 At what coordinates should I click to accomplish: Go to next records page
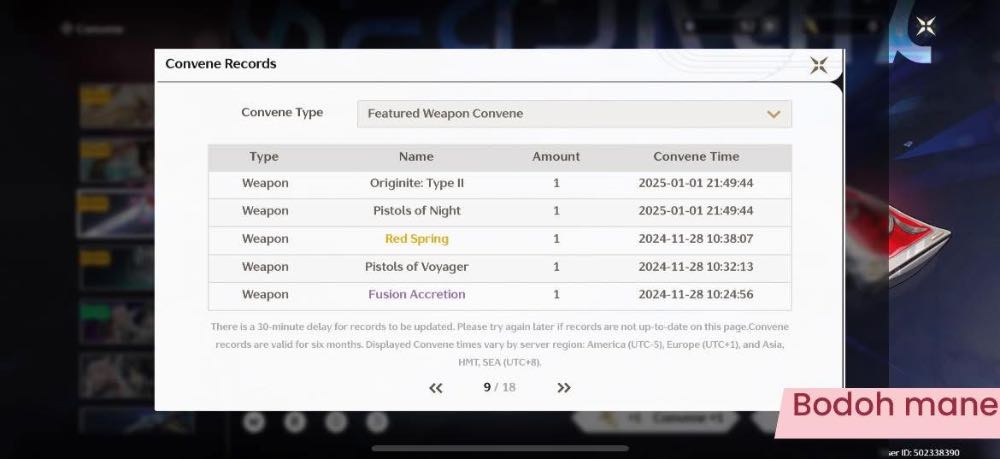click(564, 388)
